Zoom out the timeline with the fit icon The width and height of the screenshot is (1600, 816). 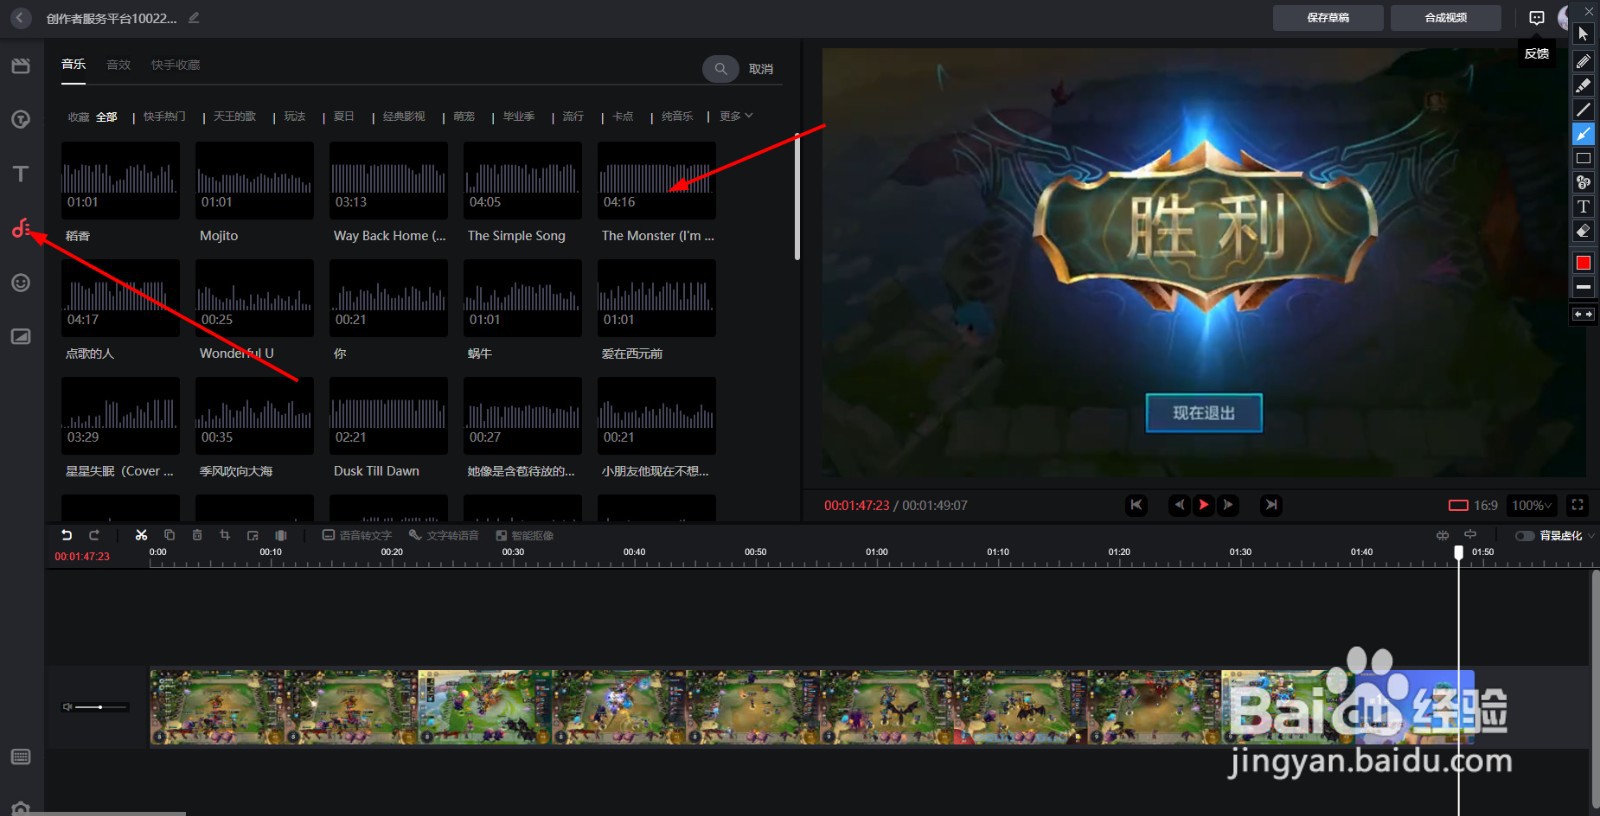tap(1442, 535)
